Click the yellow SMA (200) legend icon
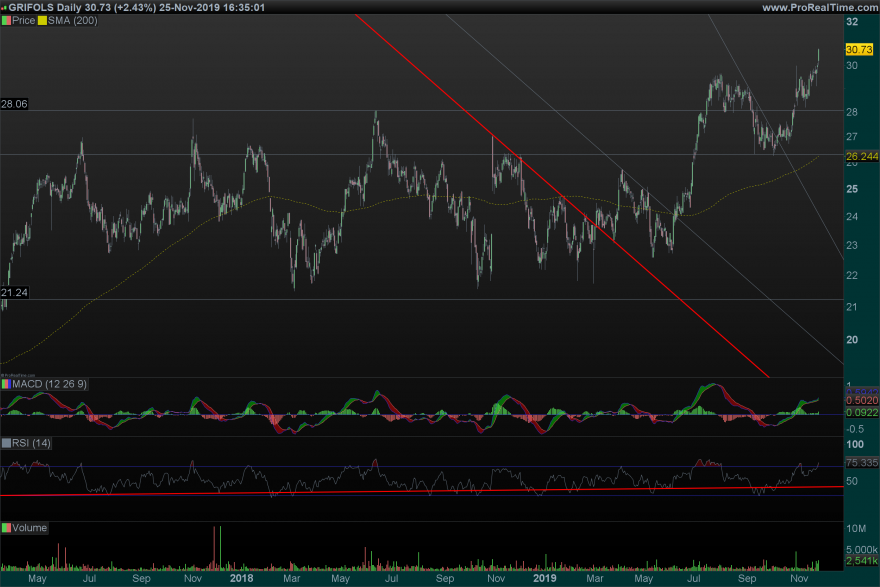 click(x=41, y=20)
